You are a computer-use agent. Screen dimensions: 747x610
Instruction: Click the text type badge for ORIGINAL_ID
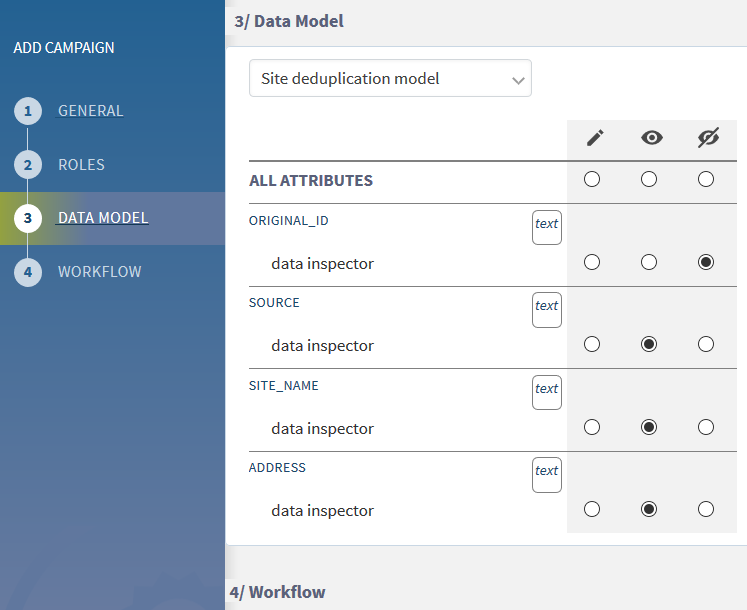point(546,226)
